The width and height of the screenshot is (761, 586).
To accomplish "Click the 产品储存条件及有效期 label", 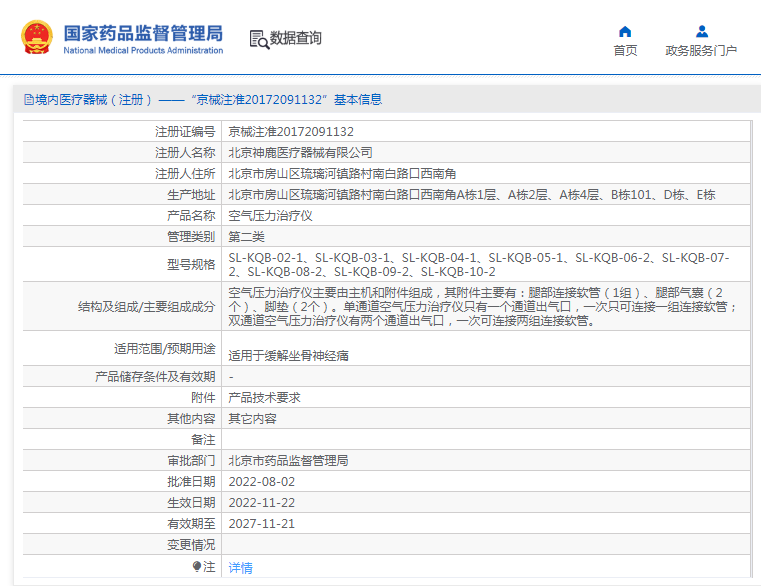I will point(155,376).
